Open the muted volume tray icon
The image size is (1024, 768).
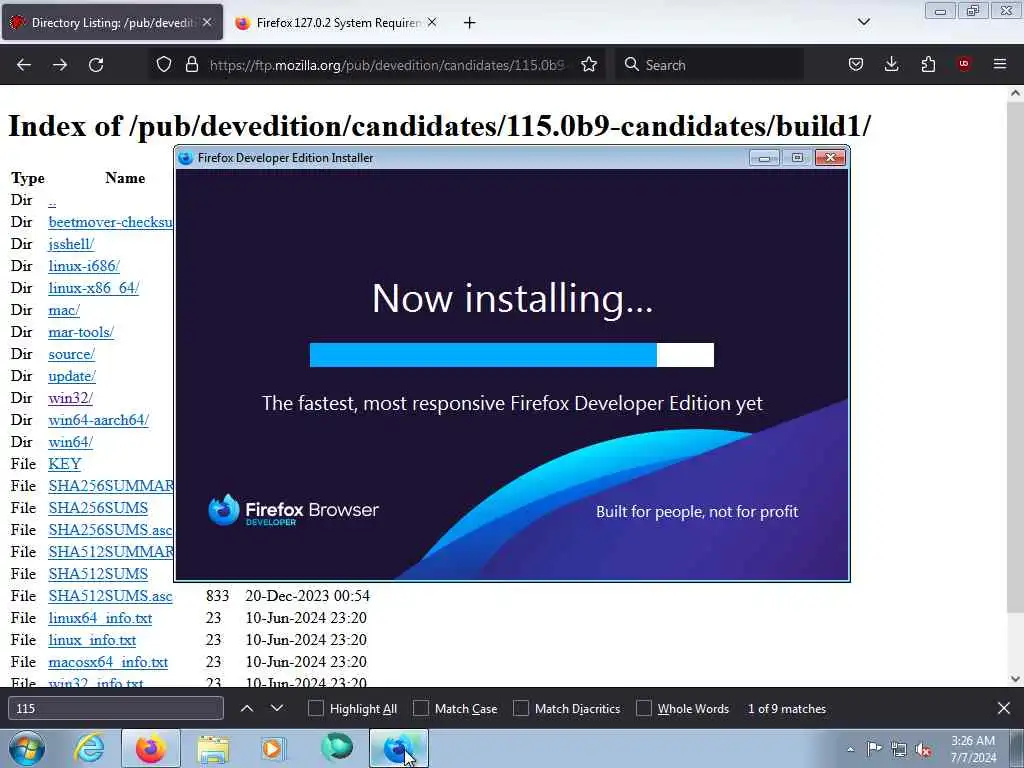pyautogui.click(x=923, y=749)
